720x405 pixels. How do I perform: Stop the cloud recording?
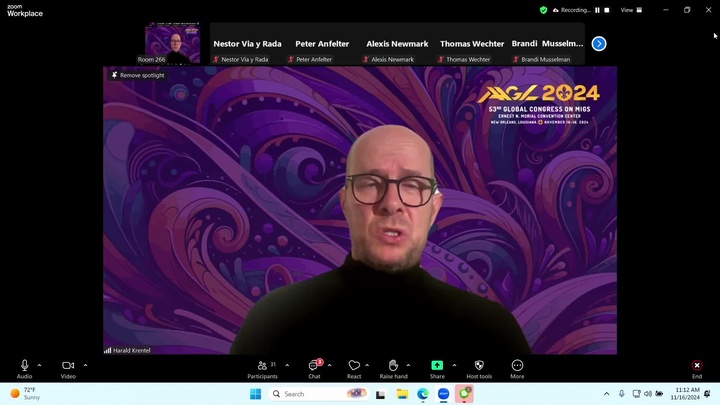[x=607, y=10]
